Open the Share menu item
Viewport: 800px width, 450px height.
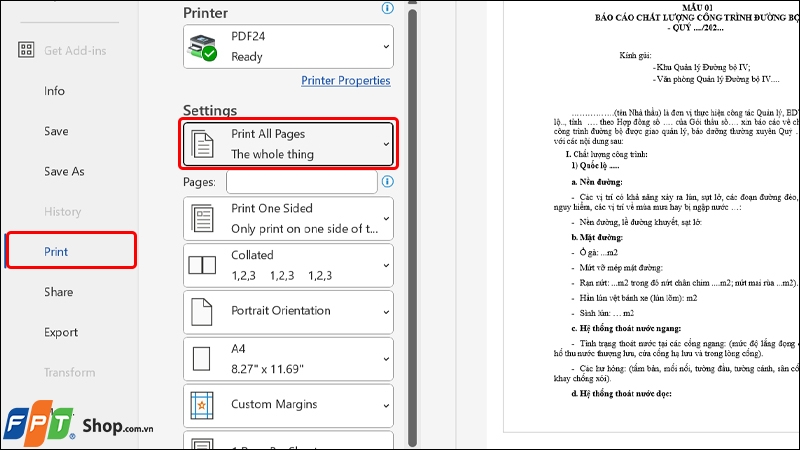click(x=59, y=292)
